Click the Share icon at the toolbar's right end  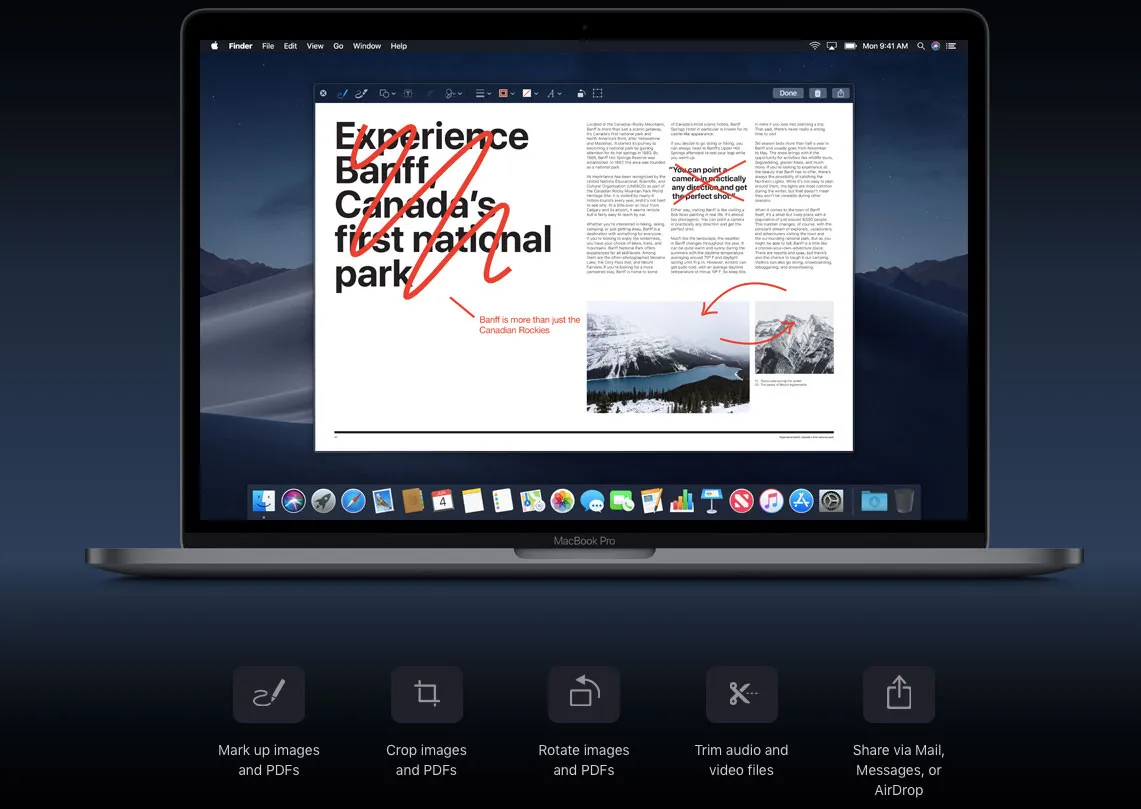tap(843, 92)
